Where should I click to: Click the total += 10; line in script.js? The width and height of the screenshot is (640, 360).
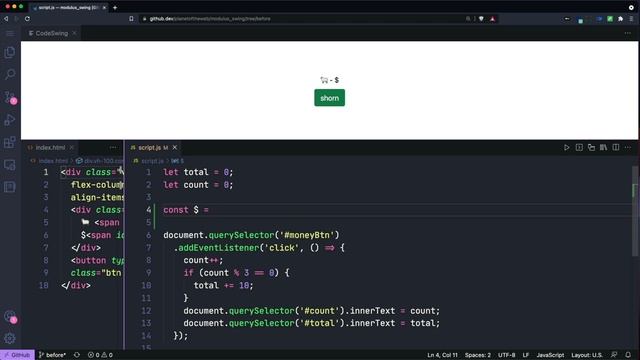223,285
